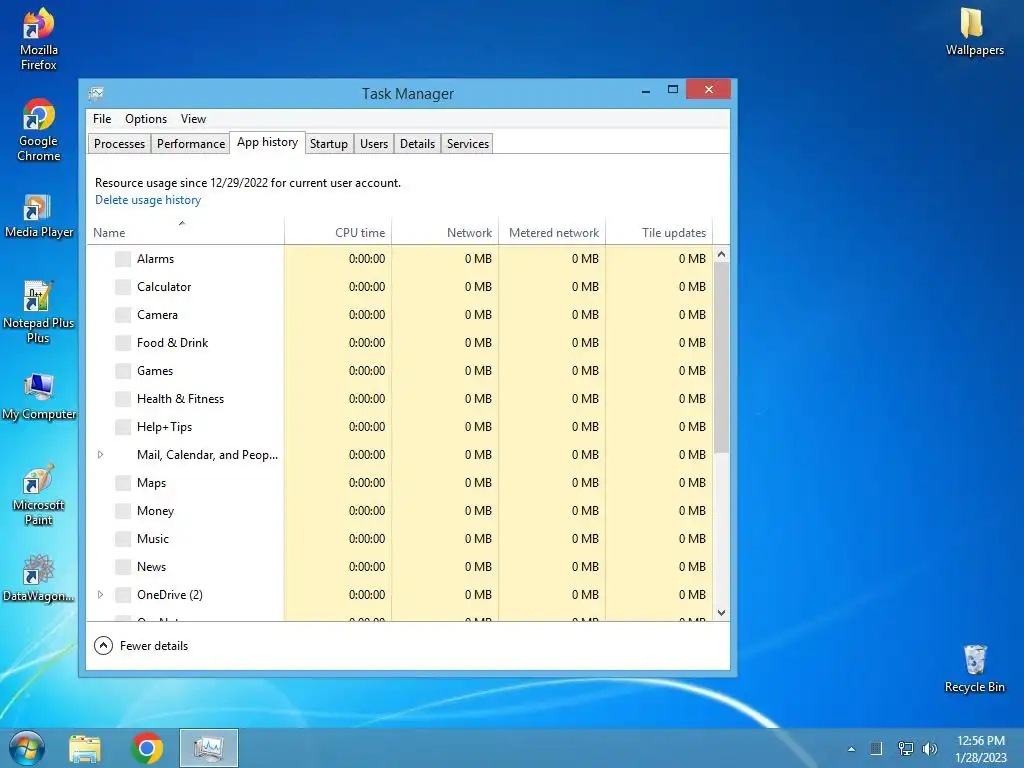Open DataWagon desktop shortcut
Viewport: 1024px width, 768px height.
tap(39, 579)
